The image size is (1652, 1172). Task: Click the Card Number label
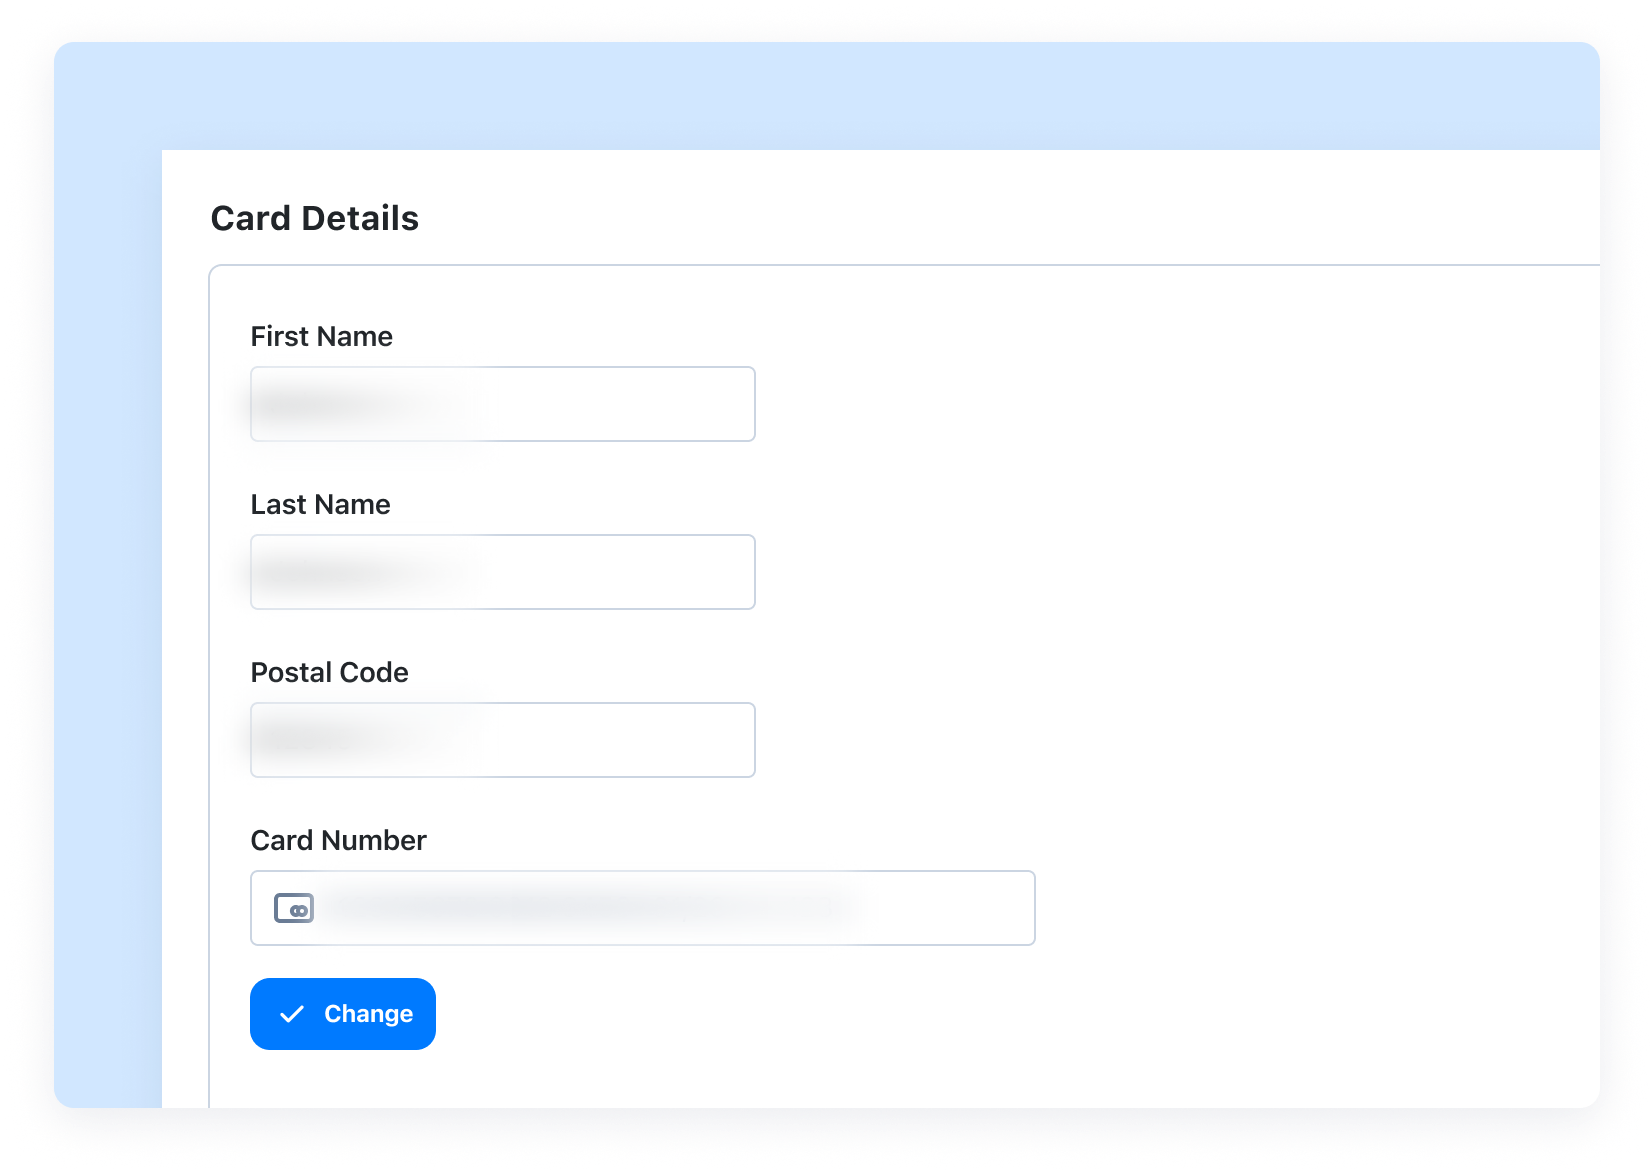339,840
